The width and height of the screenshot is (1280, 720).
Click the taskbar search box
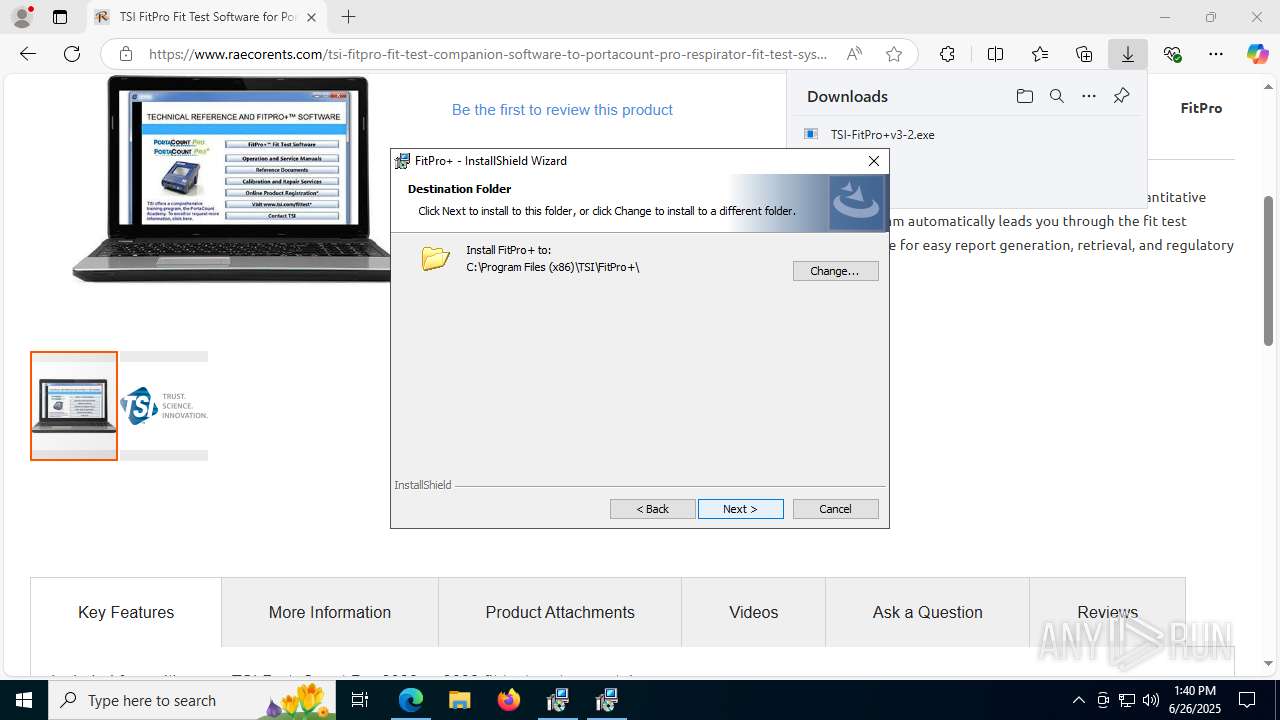(193, 700)
